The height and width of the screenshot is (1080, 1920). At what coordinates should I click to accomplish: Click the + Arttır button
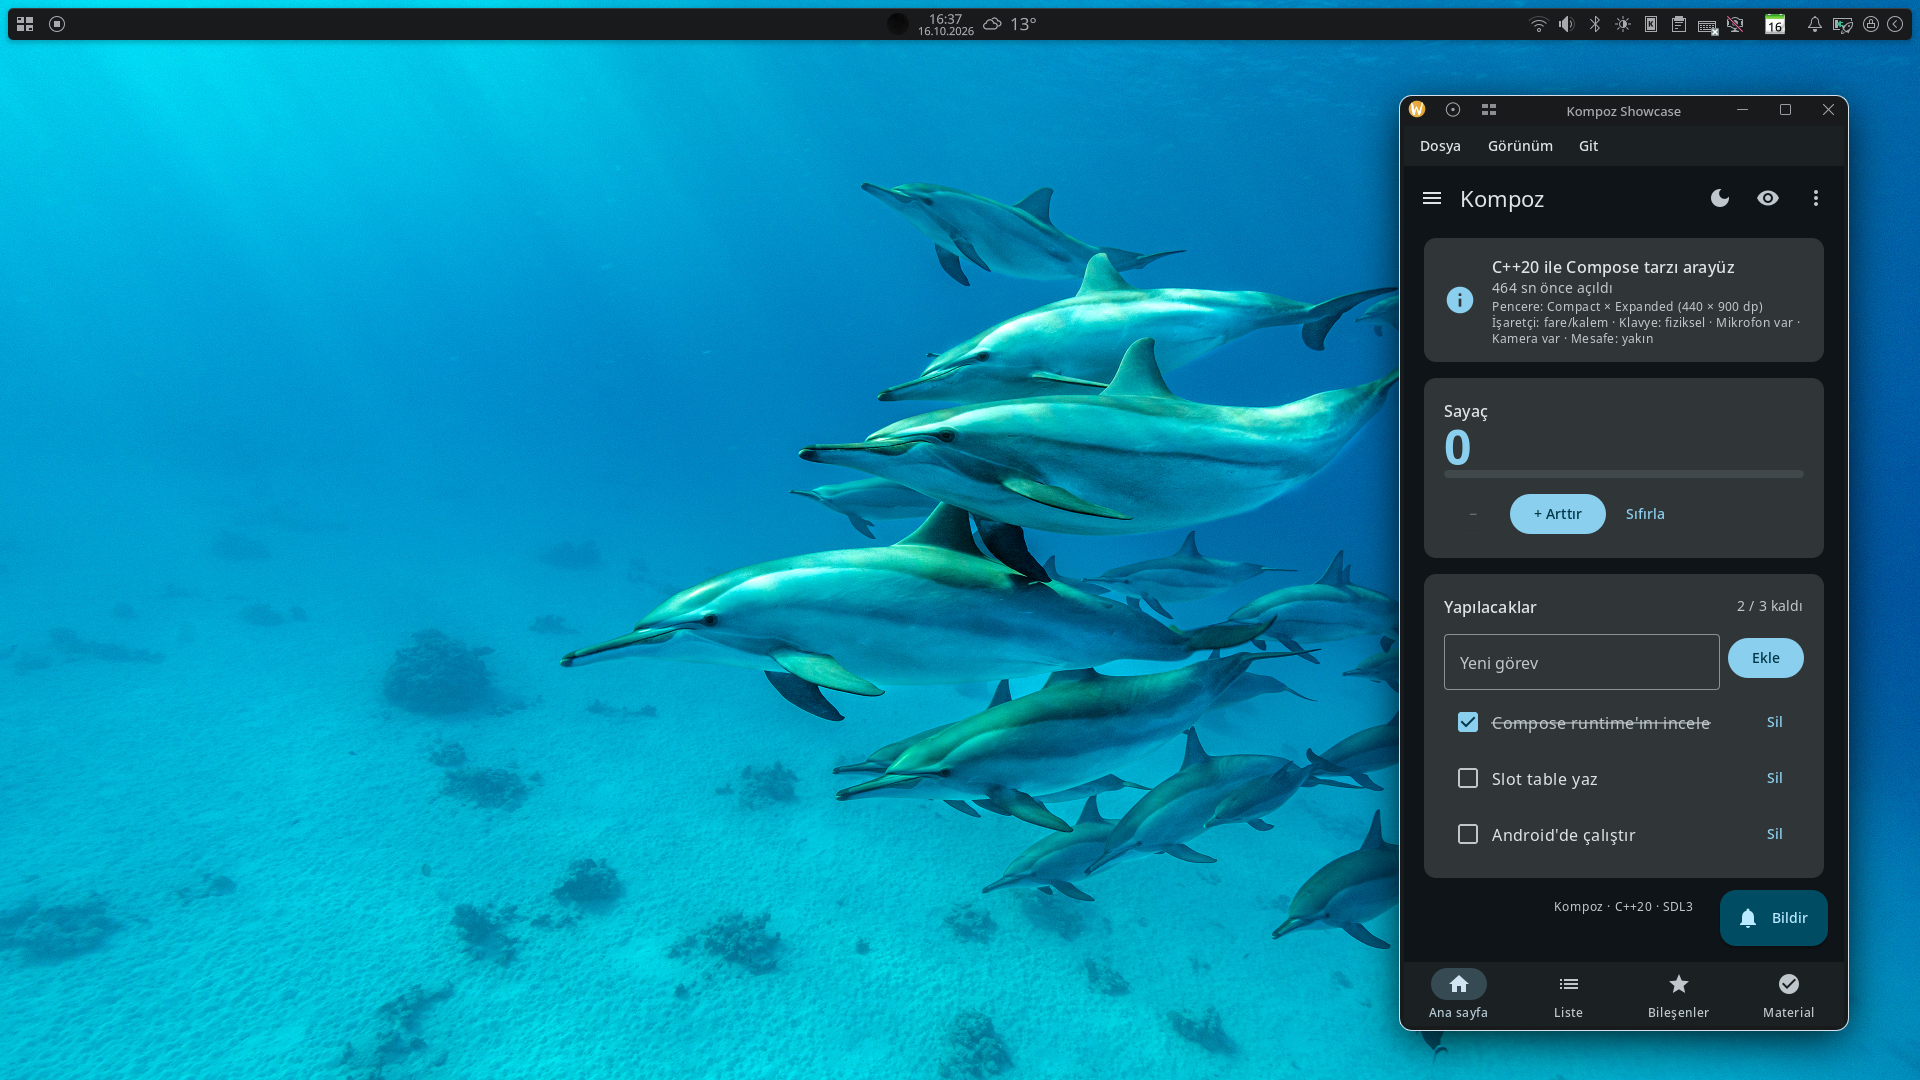click(1558, 514)
